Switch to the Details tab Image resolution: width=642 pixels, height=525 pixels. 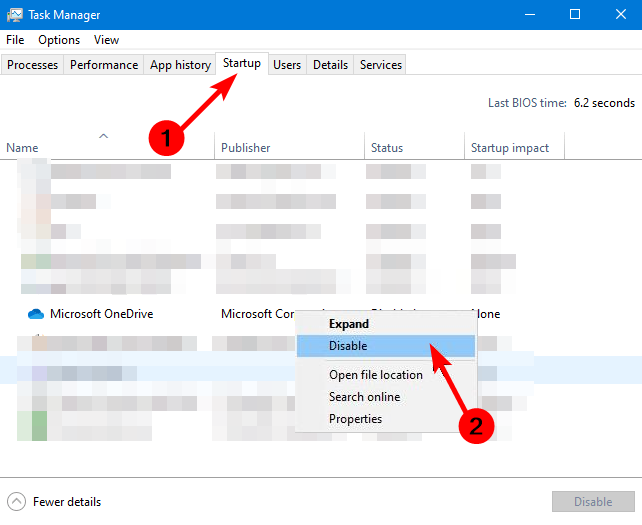[x=330, y=65]
